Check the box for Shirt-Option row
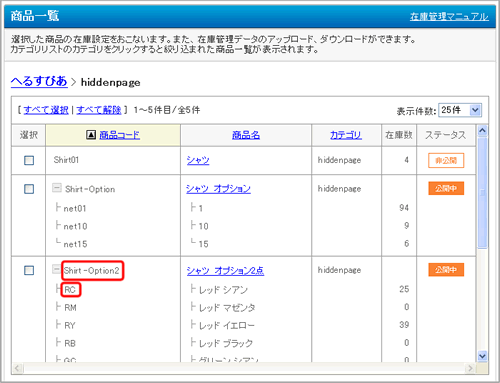 [29, 189]
